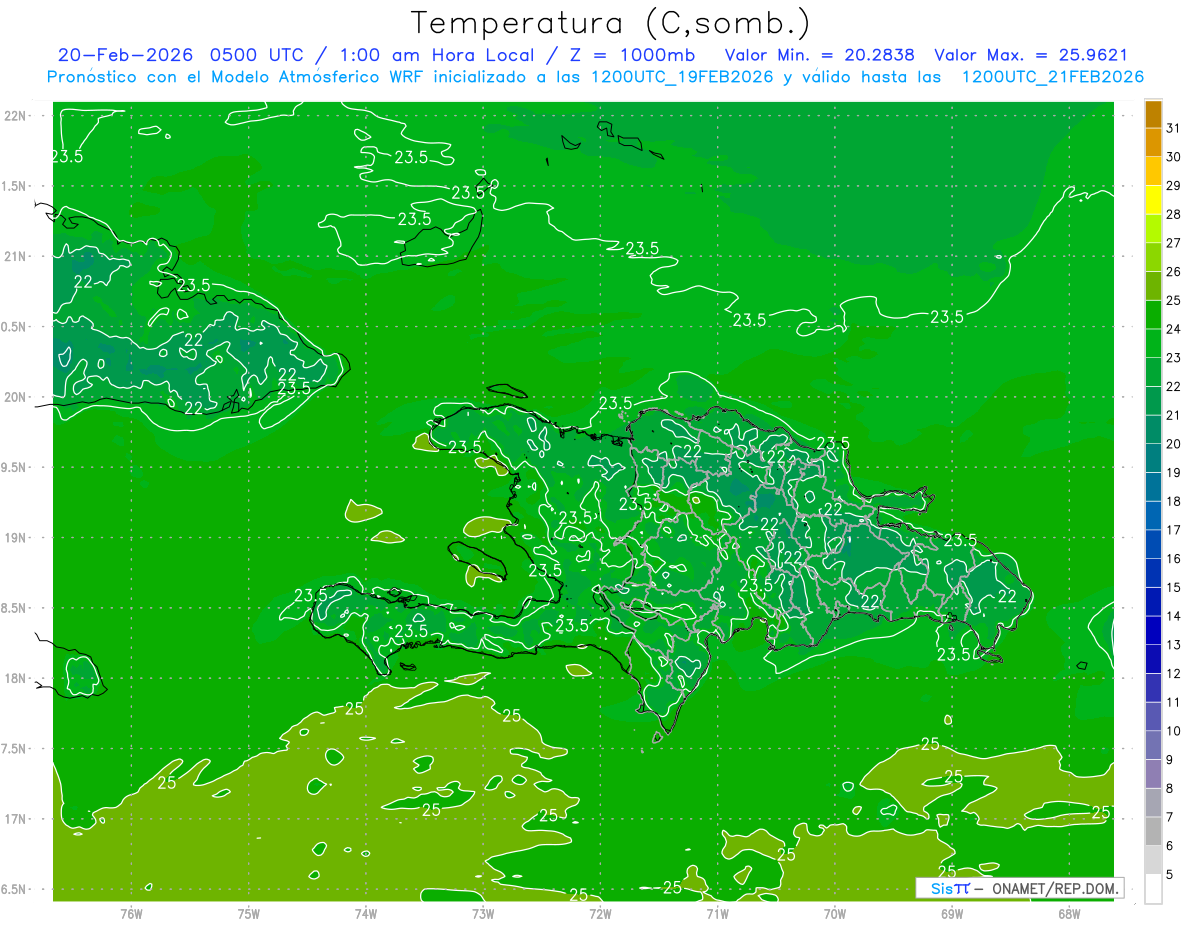Select the '20-Feb-2026' date text
This screenshot has height=927, width=1200.
pos(126,55)
